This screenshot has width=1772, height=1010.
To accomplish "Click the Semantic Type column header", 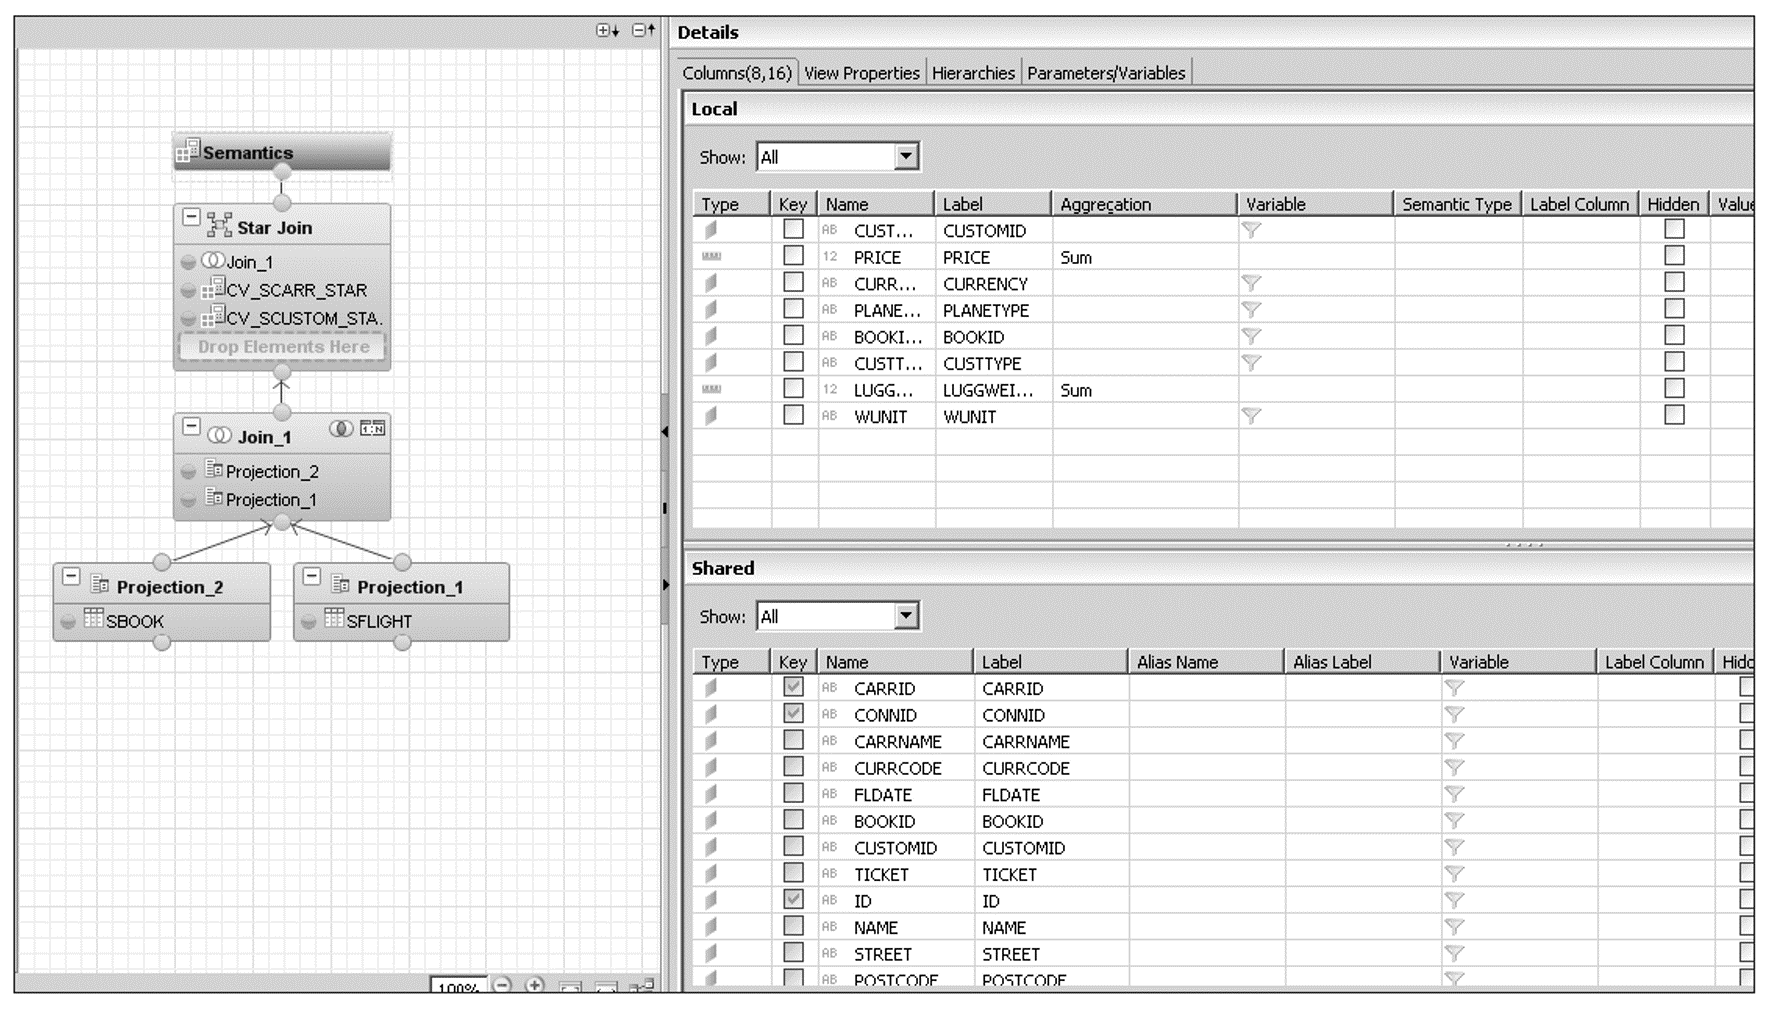I will pyautogui.click(x=1457, y=204).
